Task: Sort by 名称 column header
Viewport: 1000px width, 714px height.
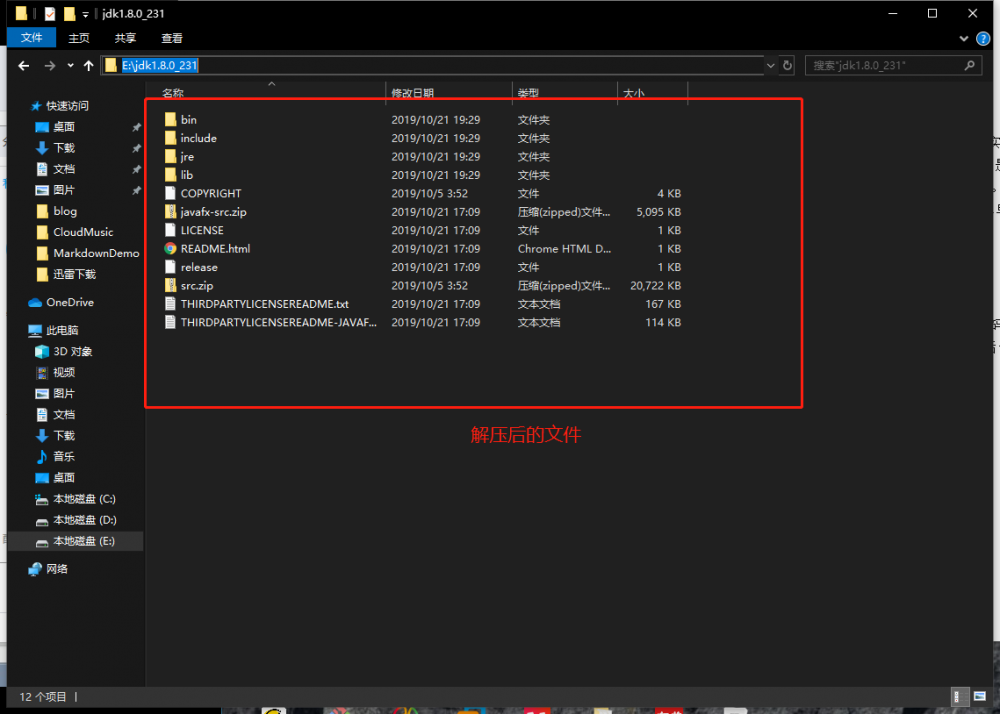Action: click(173, 93)
